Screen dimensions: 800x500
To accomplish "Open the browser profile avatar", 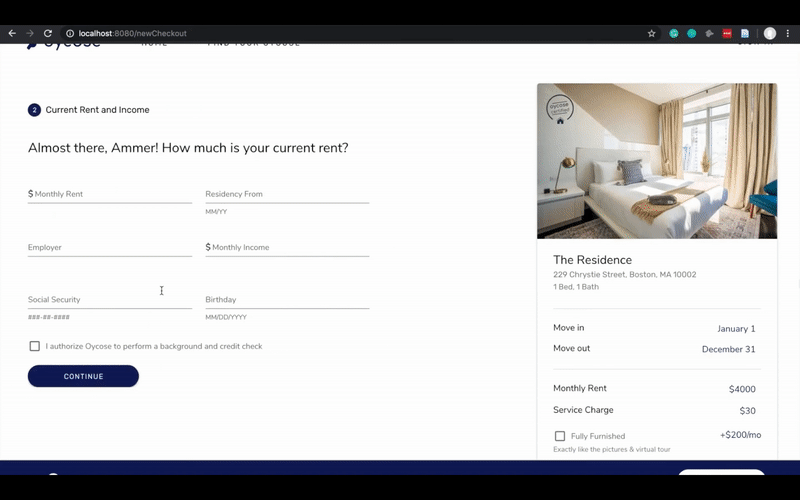I will tap(770, 33).
